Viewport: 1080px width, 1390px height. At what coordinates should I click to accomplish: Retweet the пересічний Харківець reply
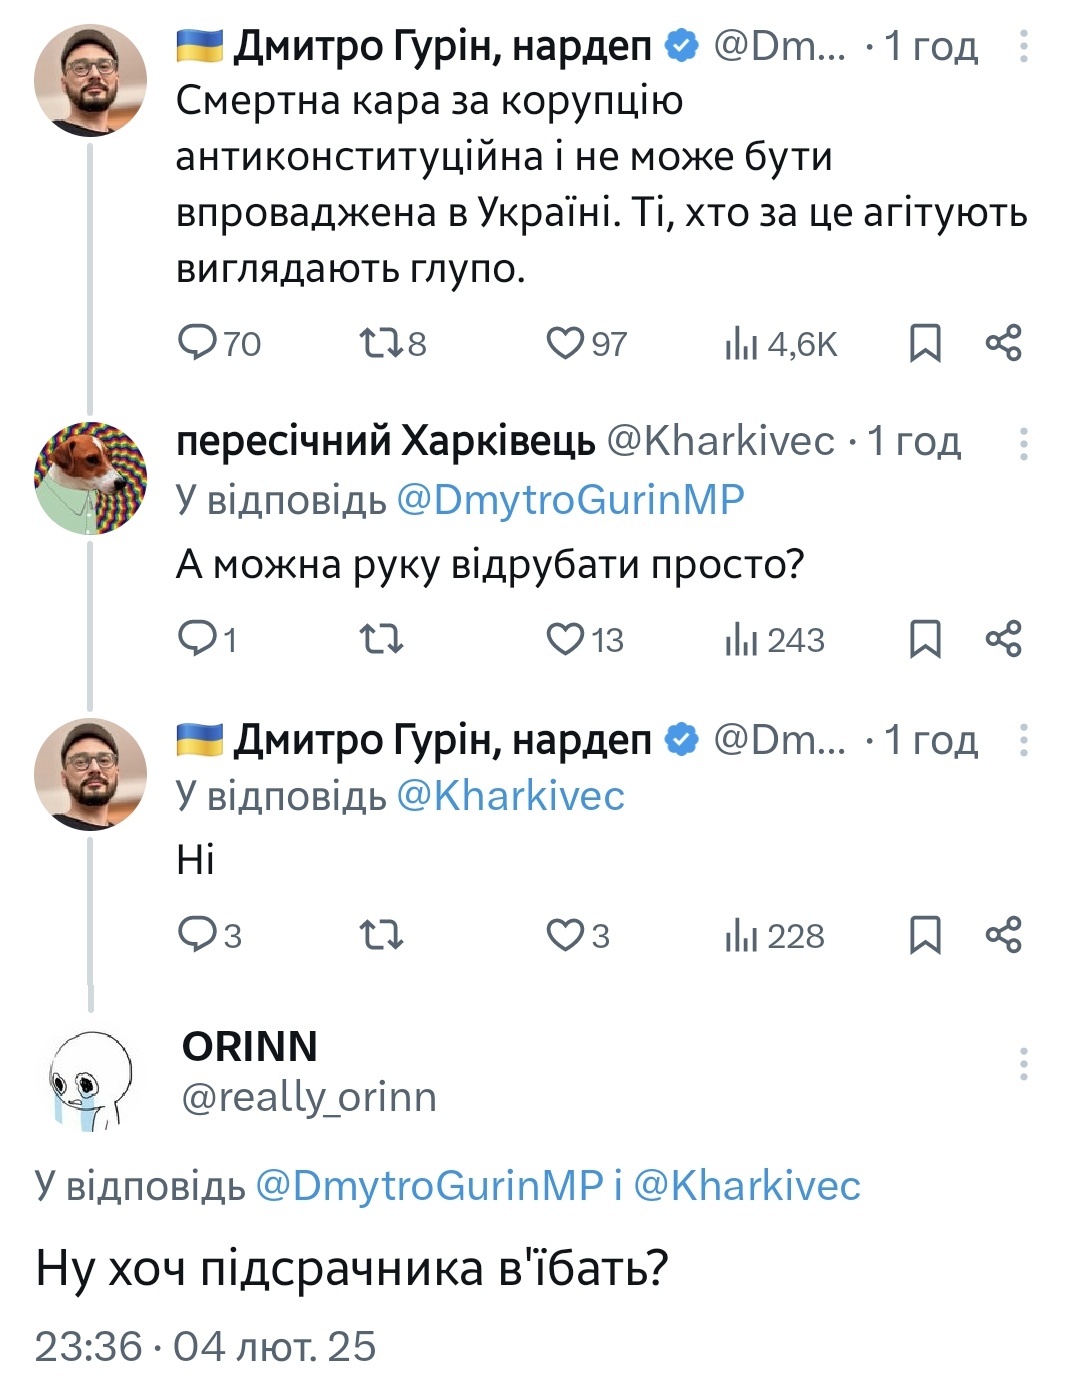click(x=380, y=639)
